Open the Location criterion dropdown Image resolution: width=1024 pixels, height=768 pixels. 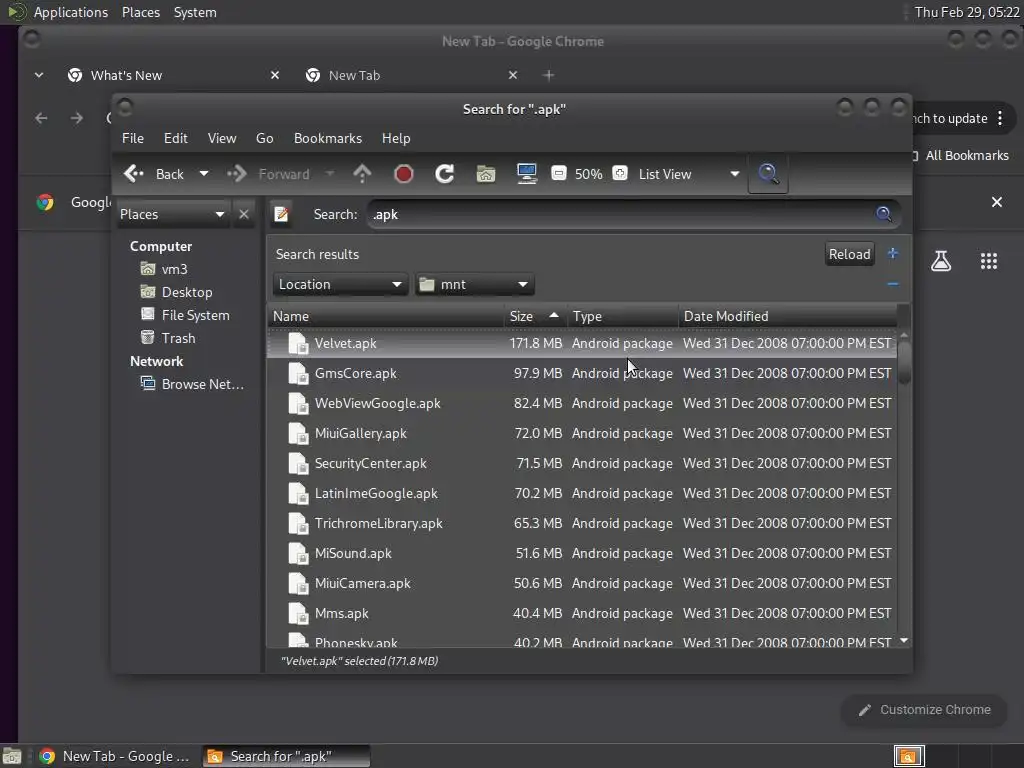[x=340, y=284]
